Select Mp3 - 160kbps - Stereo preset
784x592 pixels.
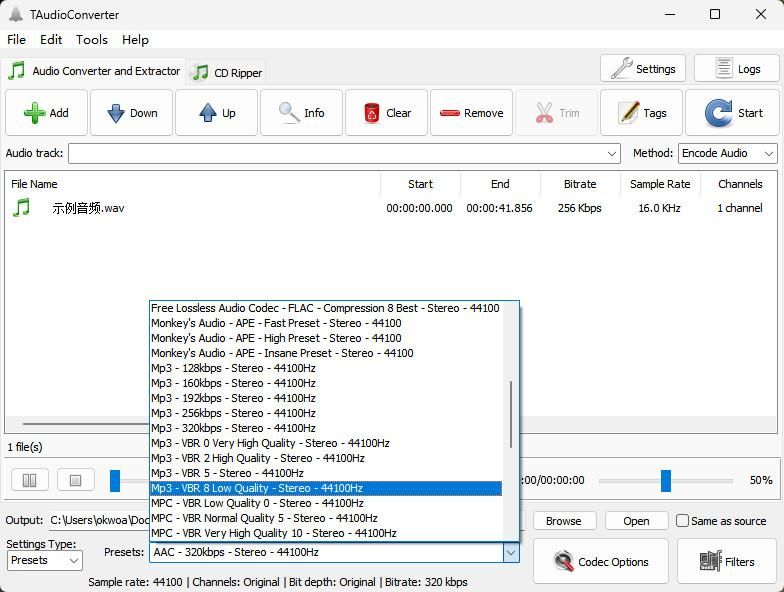(326, 383)
